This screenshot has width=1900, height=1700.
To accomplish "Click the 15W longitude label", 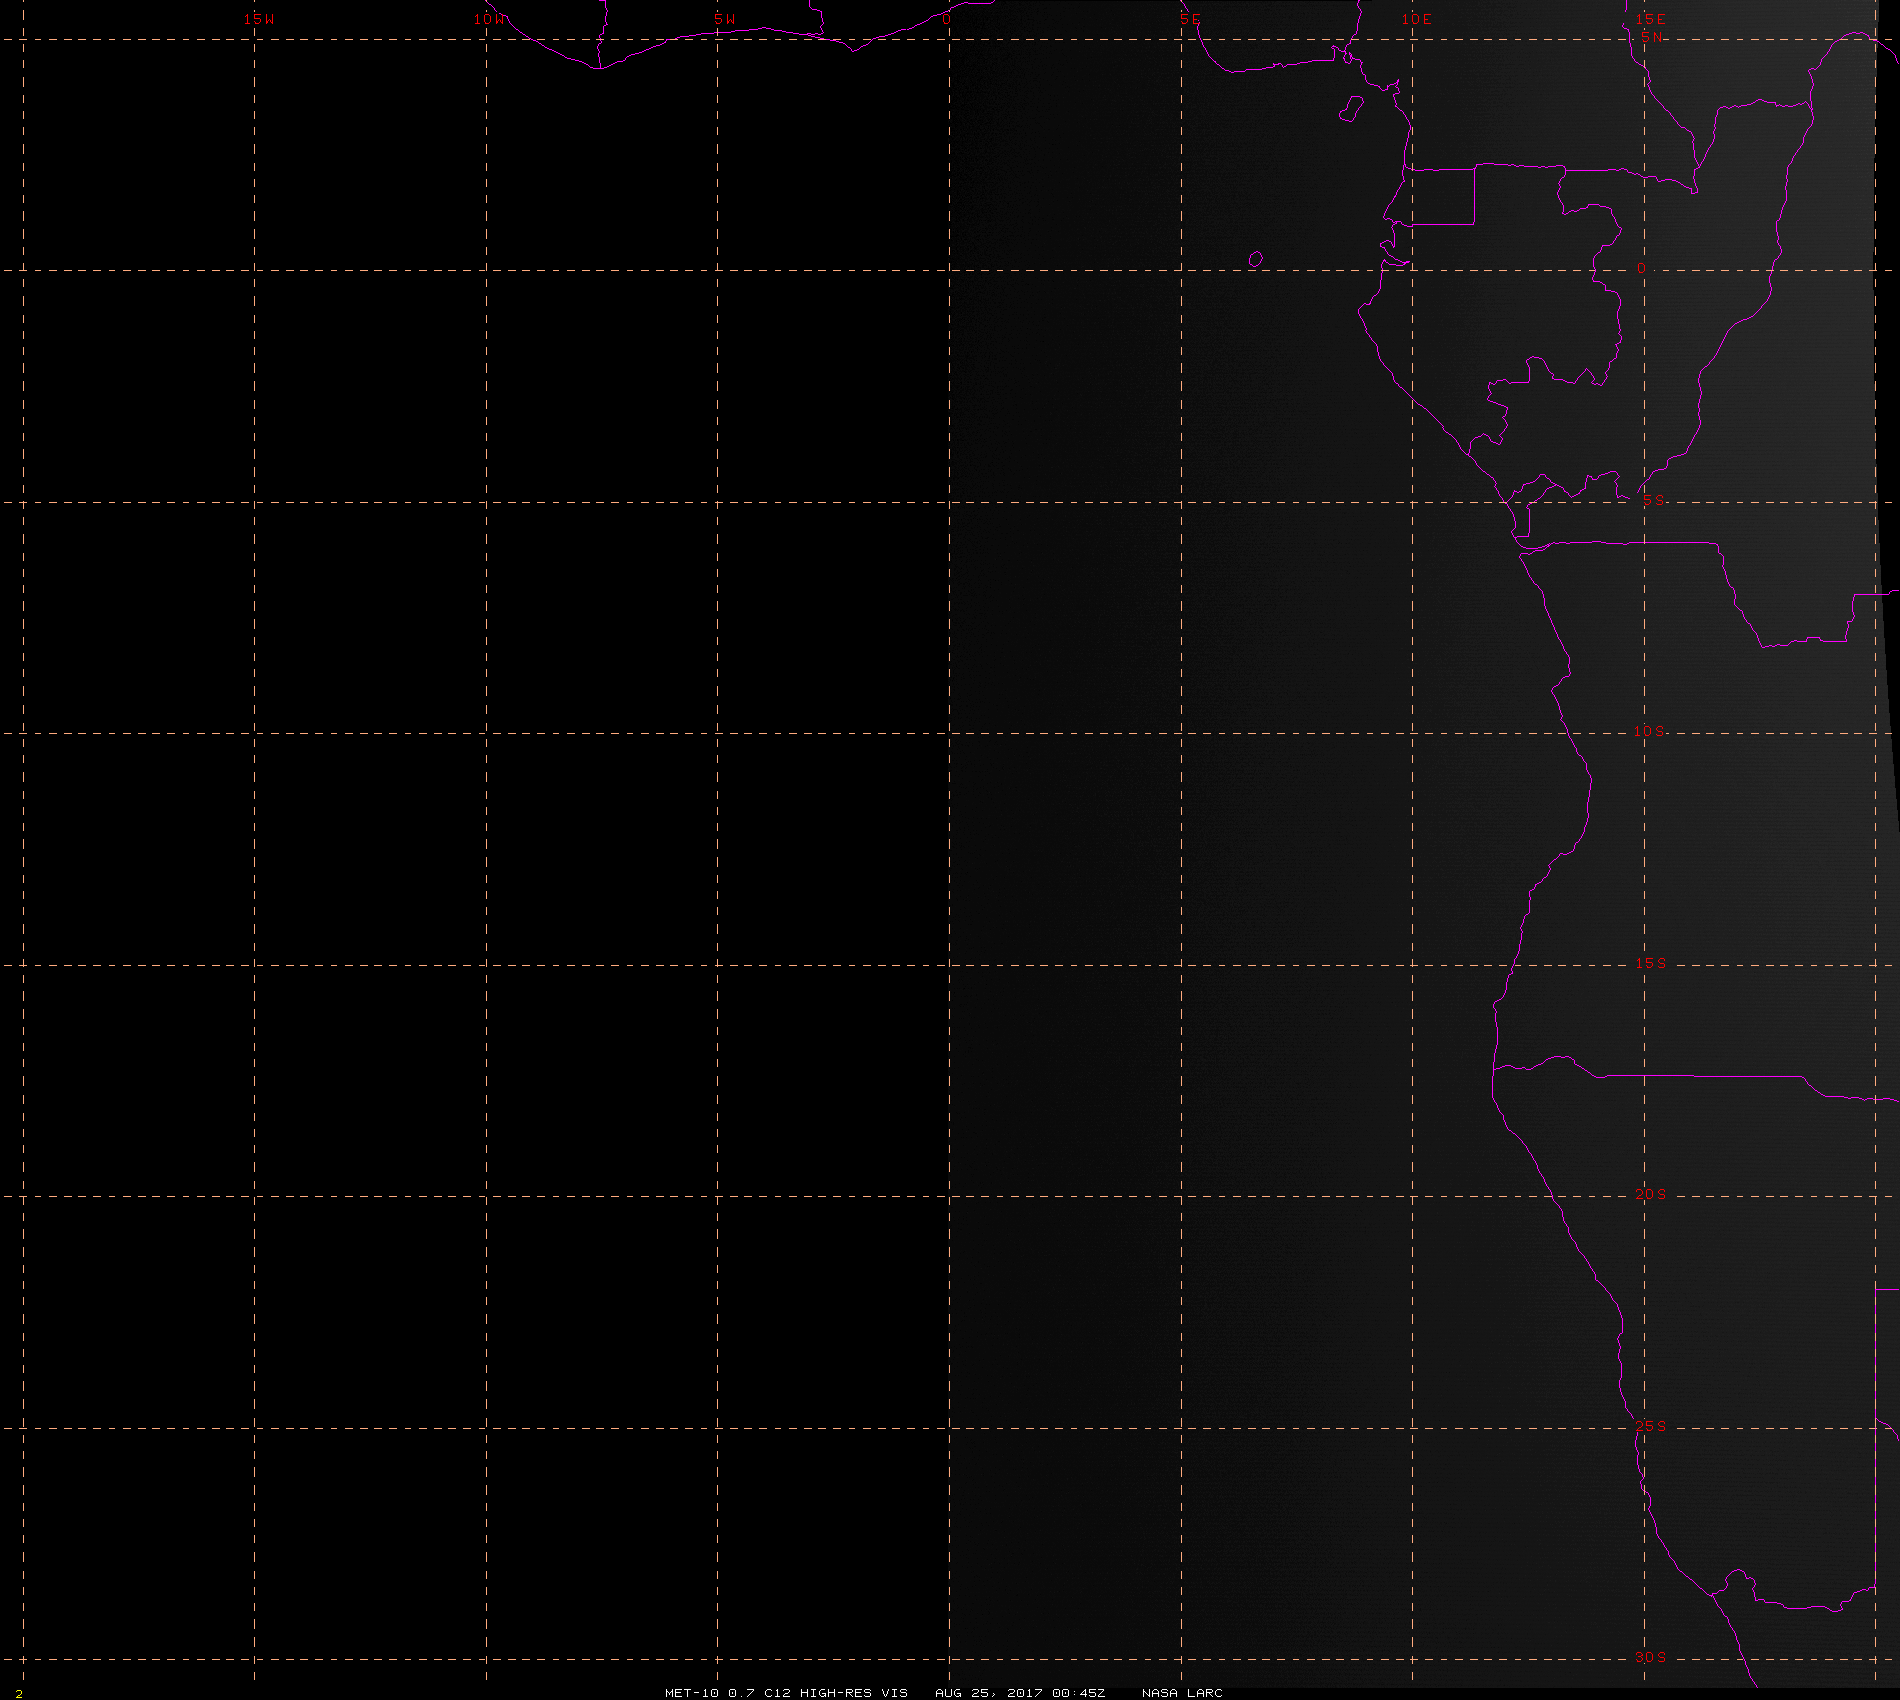I will click(x=259, y=19).
